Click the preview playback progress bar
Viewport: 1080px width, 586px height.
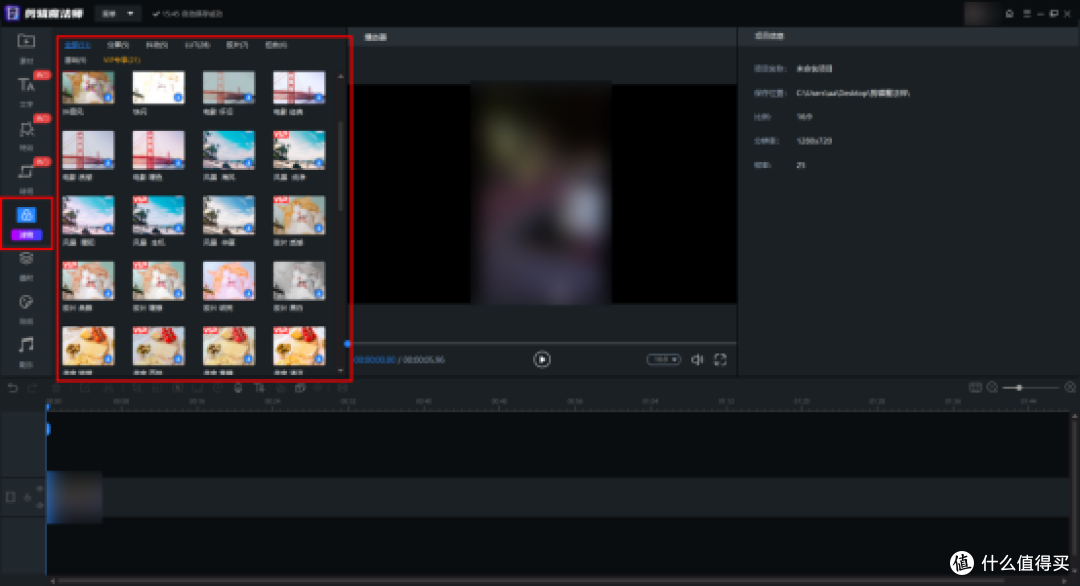542,342
